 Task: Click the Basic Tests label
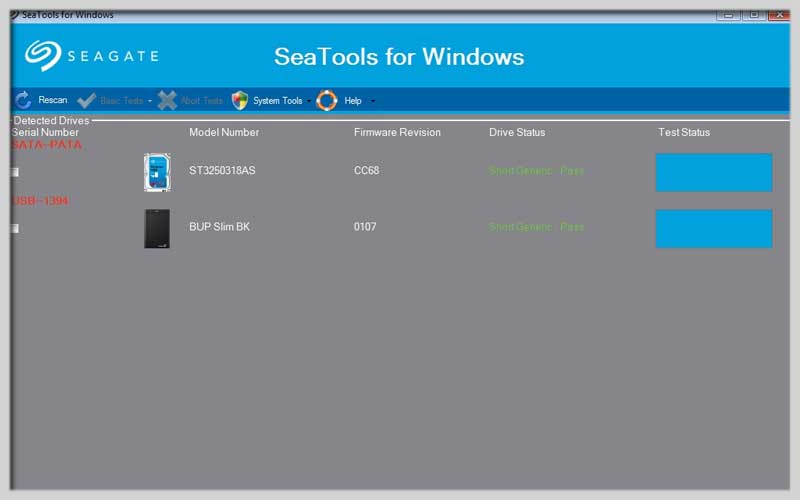[x=122, y=101]
